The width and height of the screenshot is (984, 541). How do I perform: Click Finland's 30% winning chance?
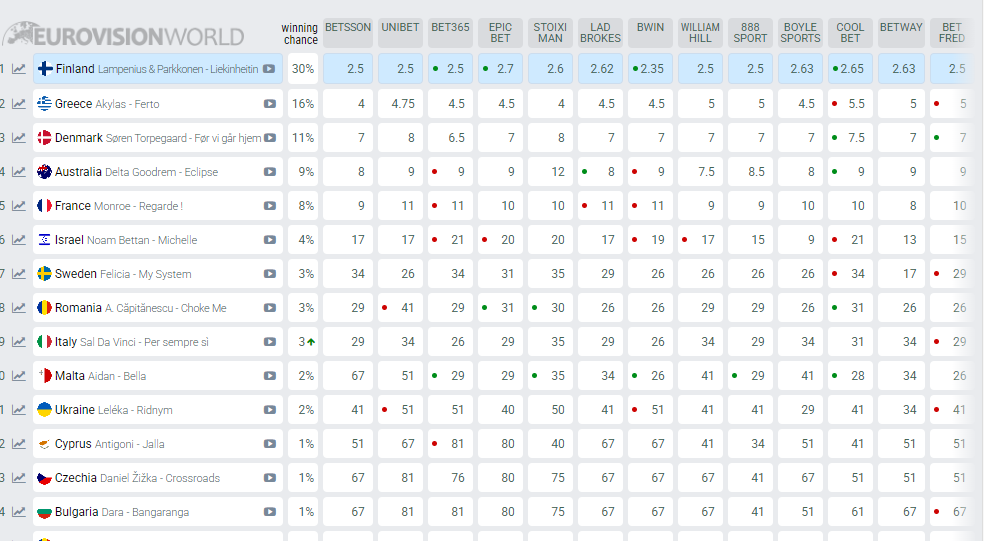tap(303, 69)
